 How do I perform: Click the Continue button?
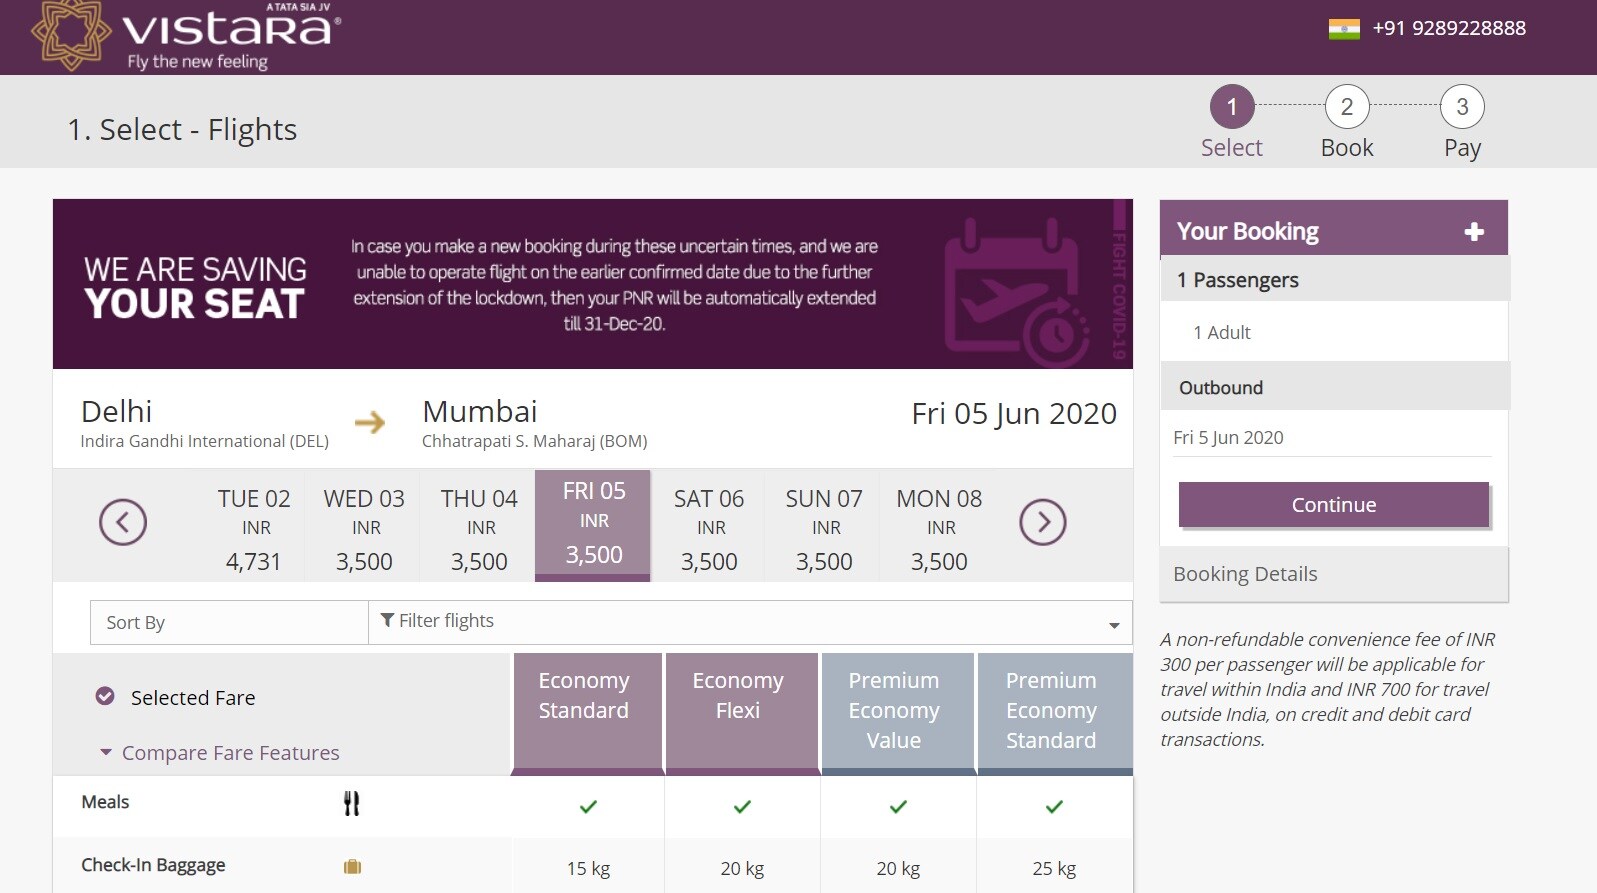pos(1334,504)
